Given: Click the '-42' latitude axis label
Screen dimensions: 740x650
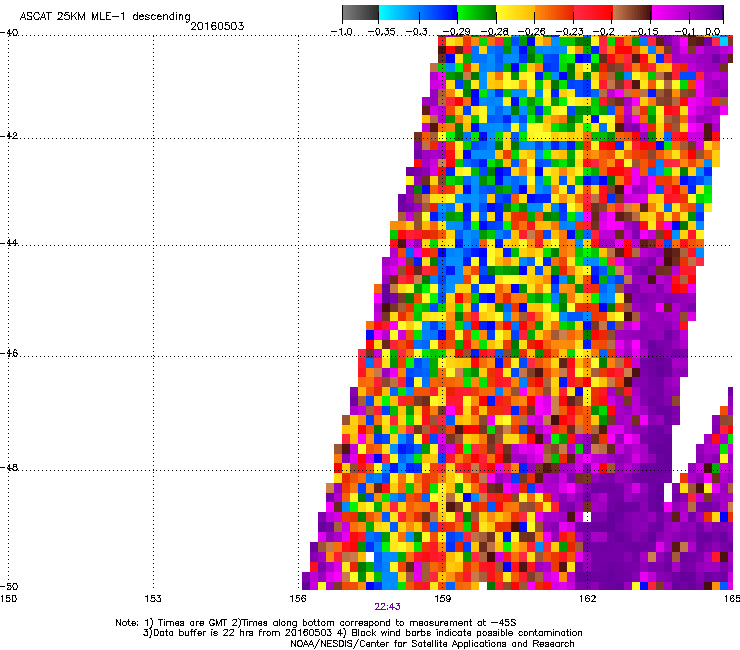Looking at the screenshot, I should 9,136.
